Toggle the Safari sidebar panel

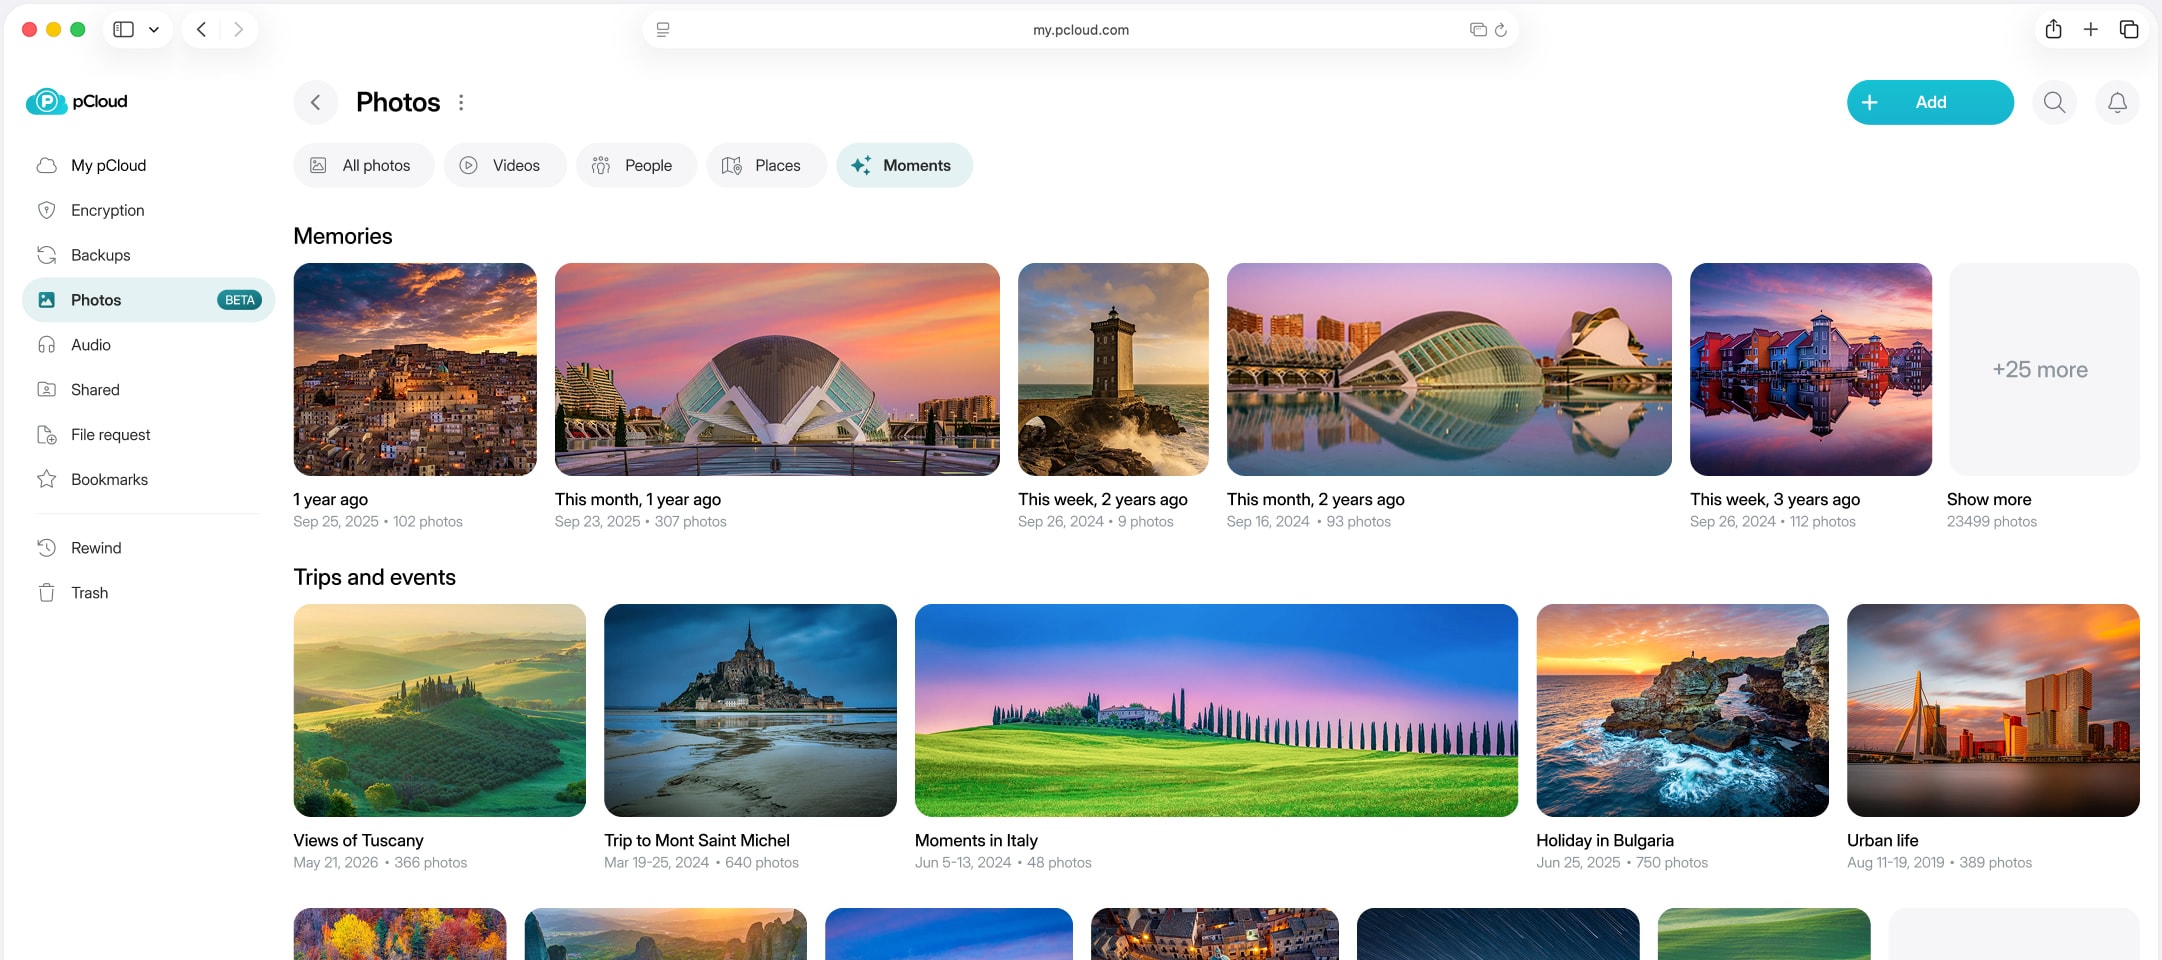[x=124, y=30]
